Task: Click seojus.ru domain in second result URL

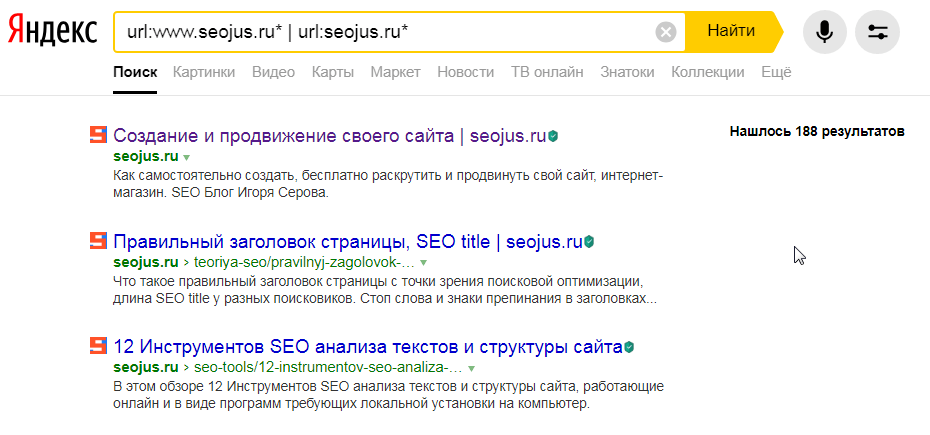Action: pos(146,262)
